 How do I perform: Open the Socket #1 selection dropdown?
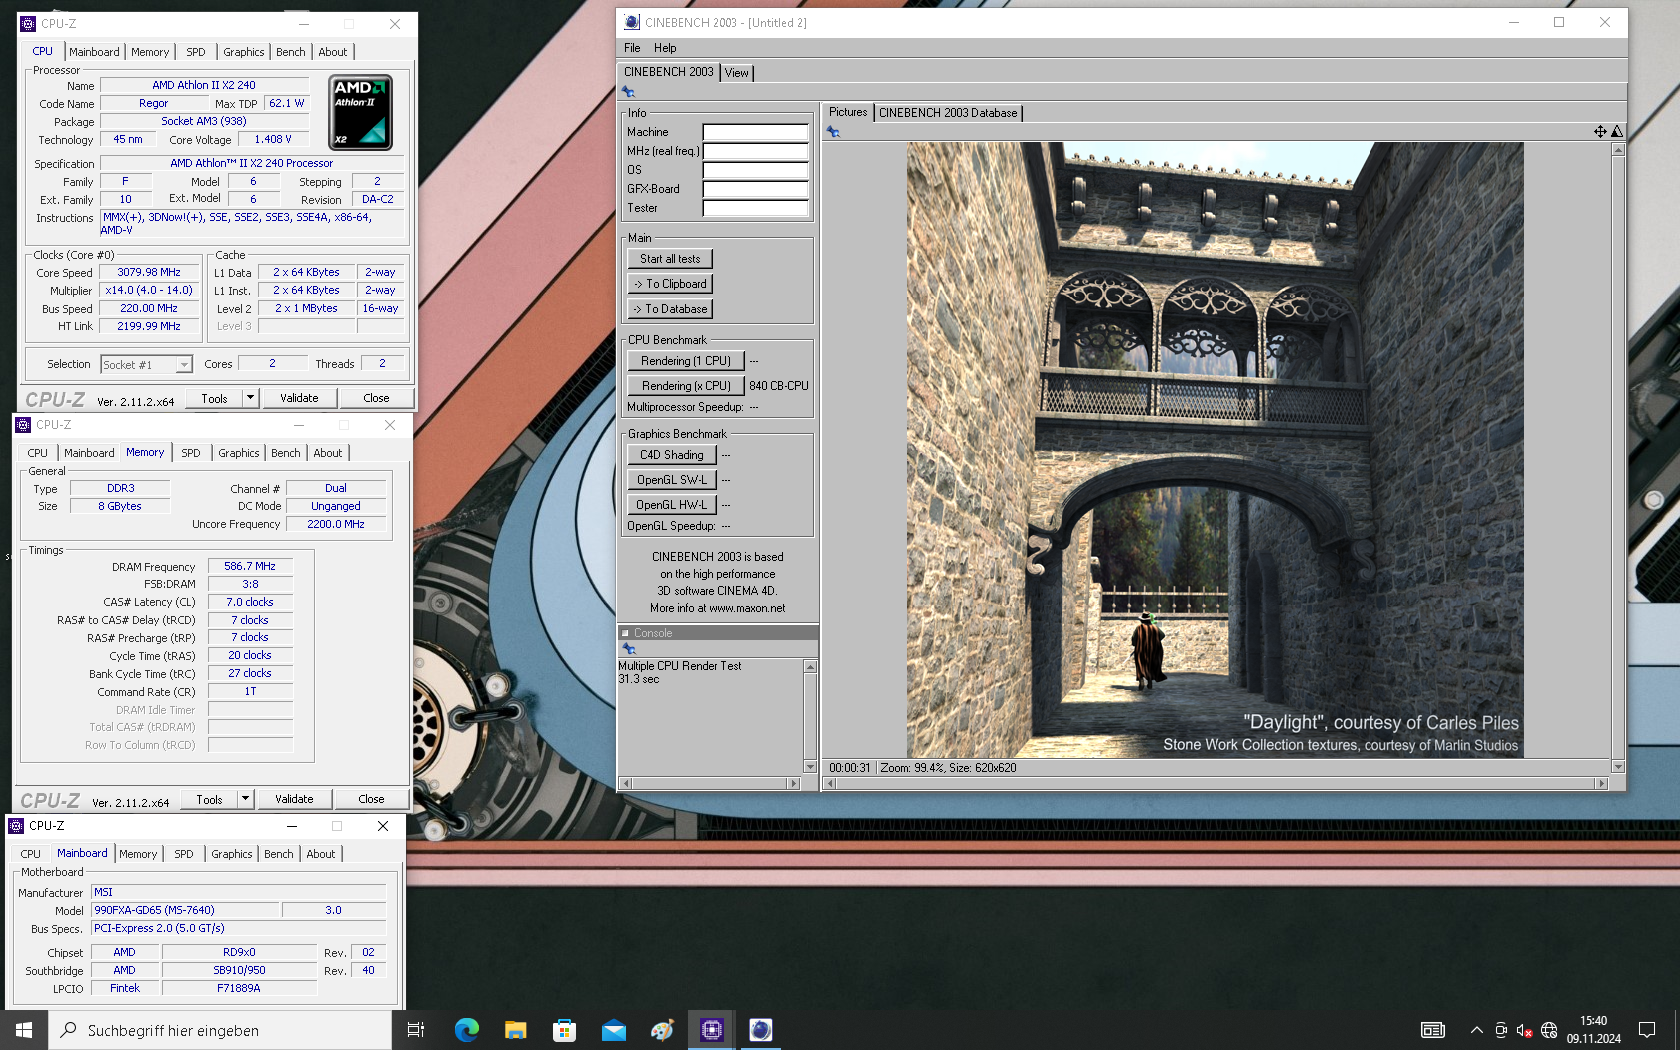click(x=184, y=365)
